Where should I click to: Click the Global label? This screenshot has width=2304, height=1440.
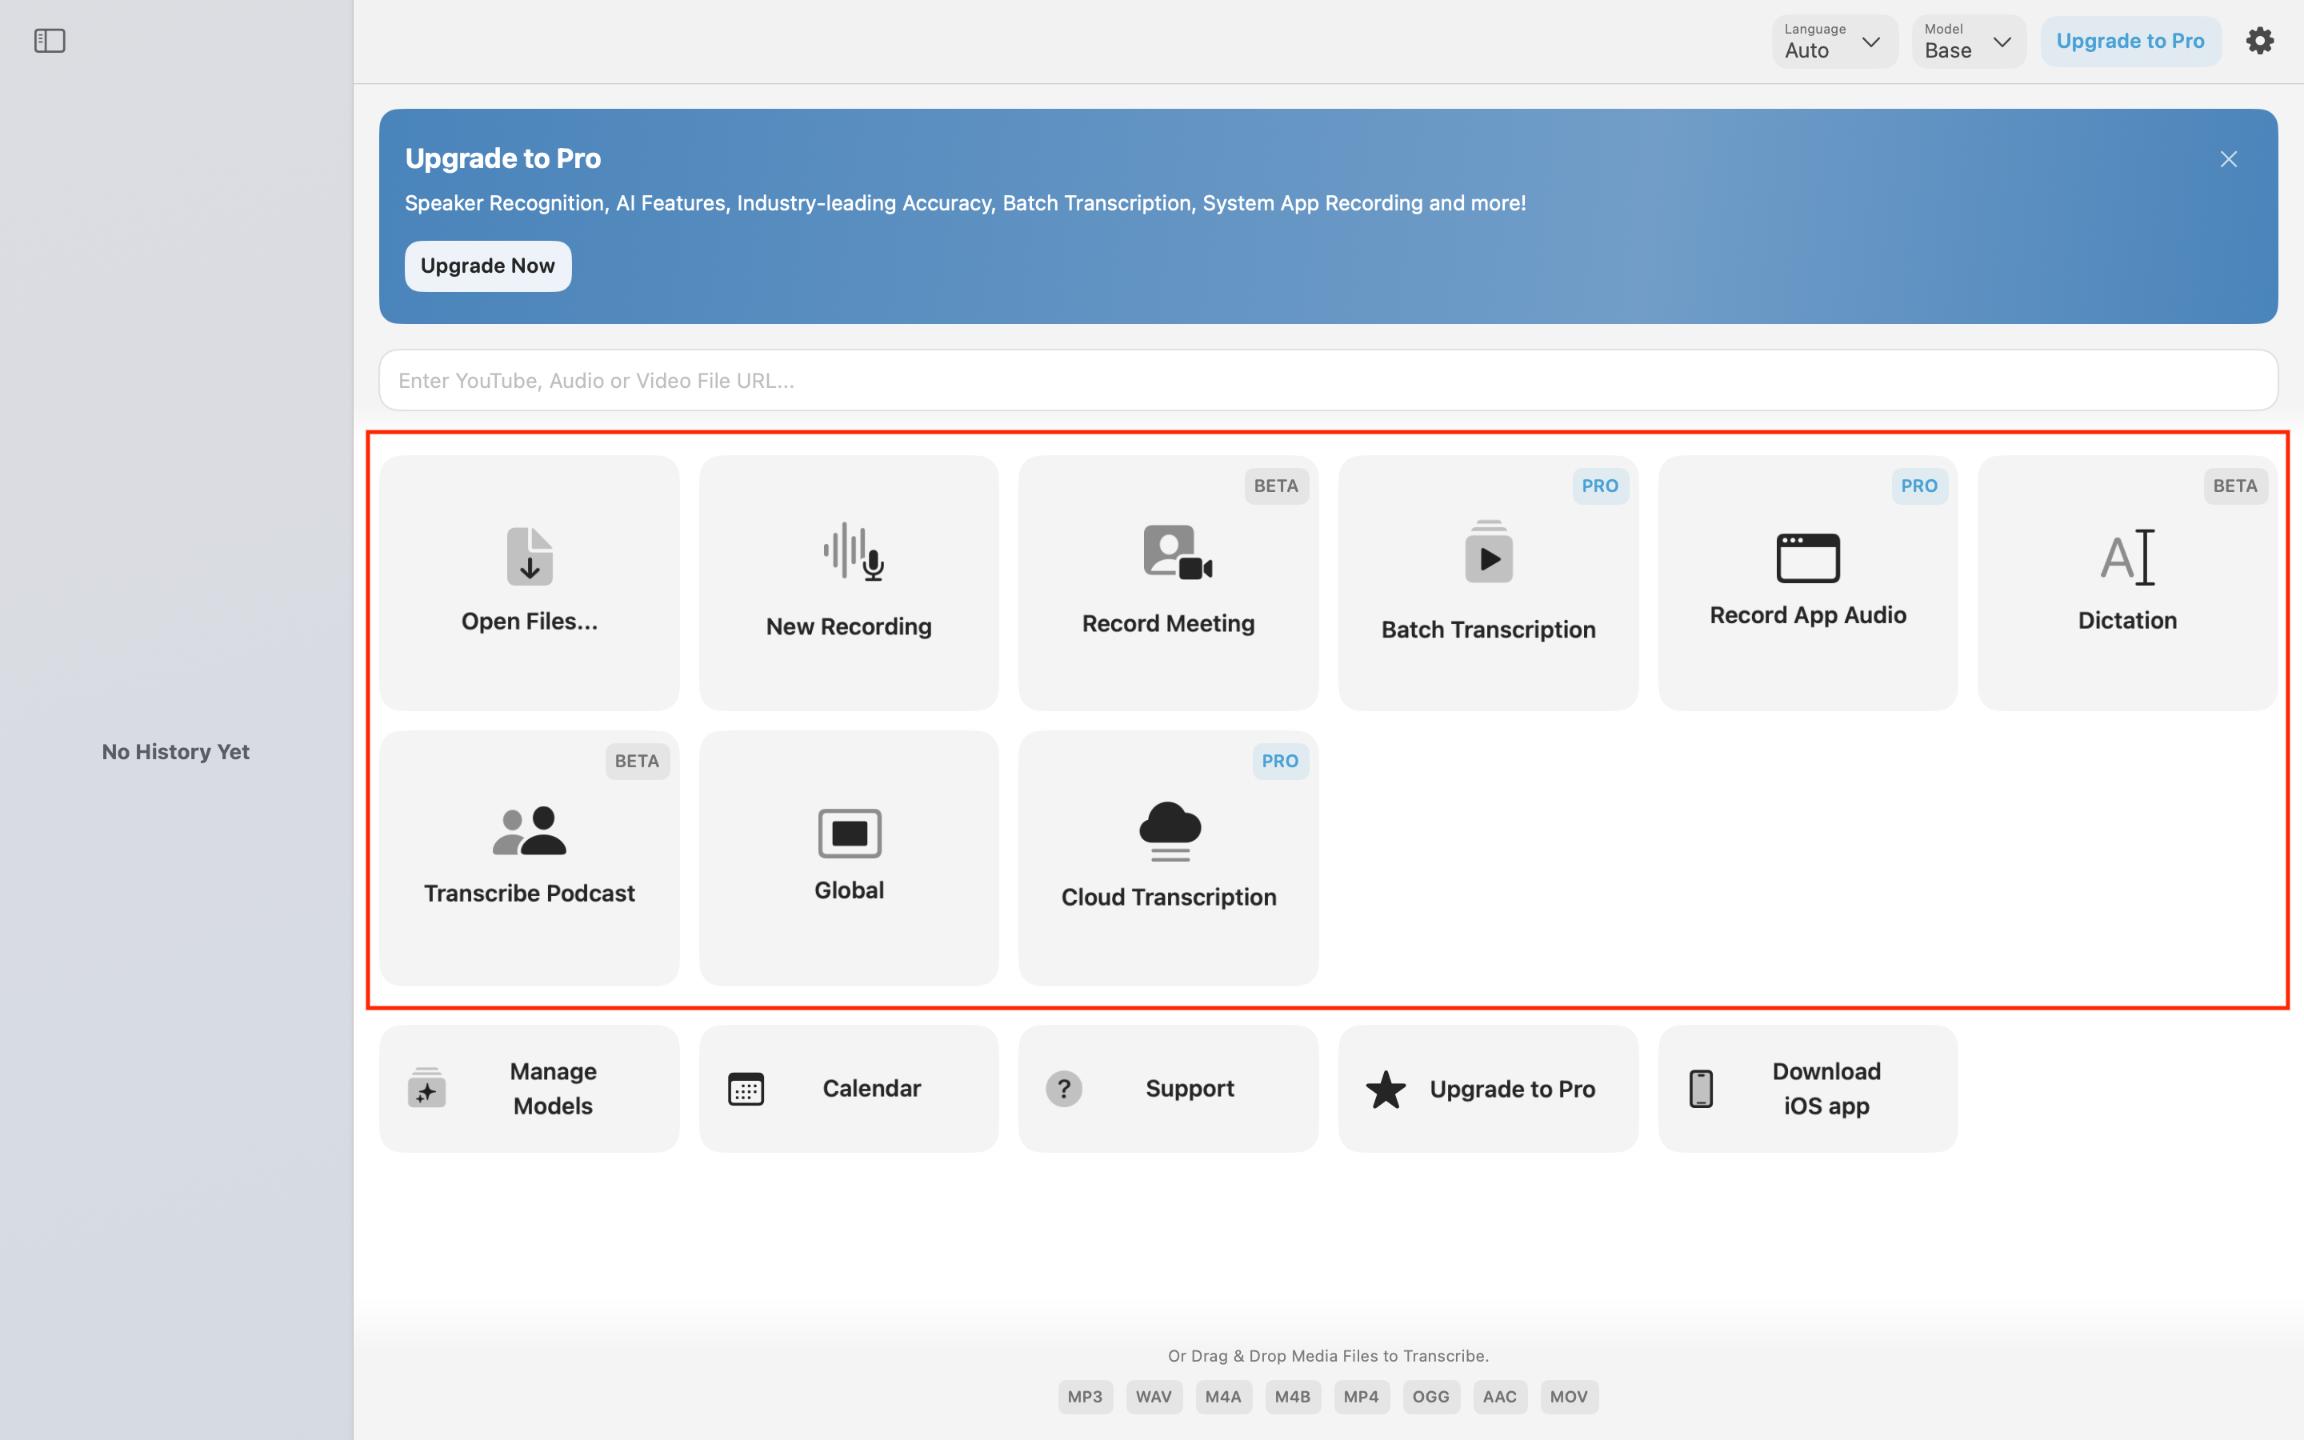[x=849, y=891]
